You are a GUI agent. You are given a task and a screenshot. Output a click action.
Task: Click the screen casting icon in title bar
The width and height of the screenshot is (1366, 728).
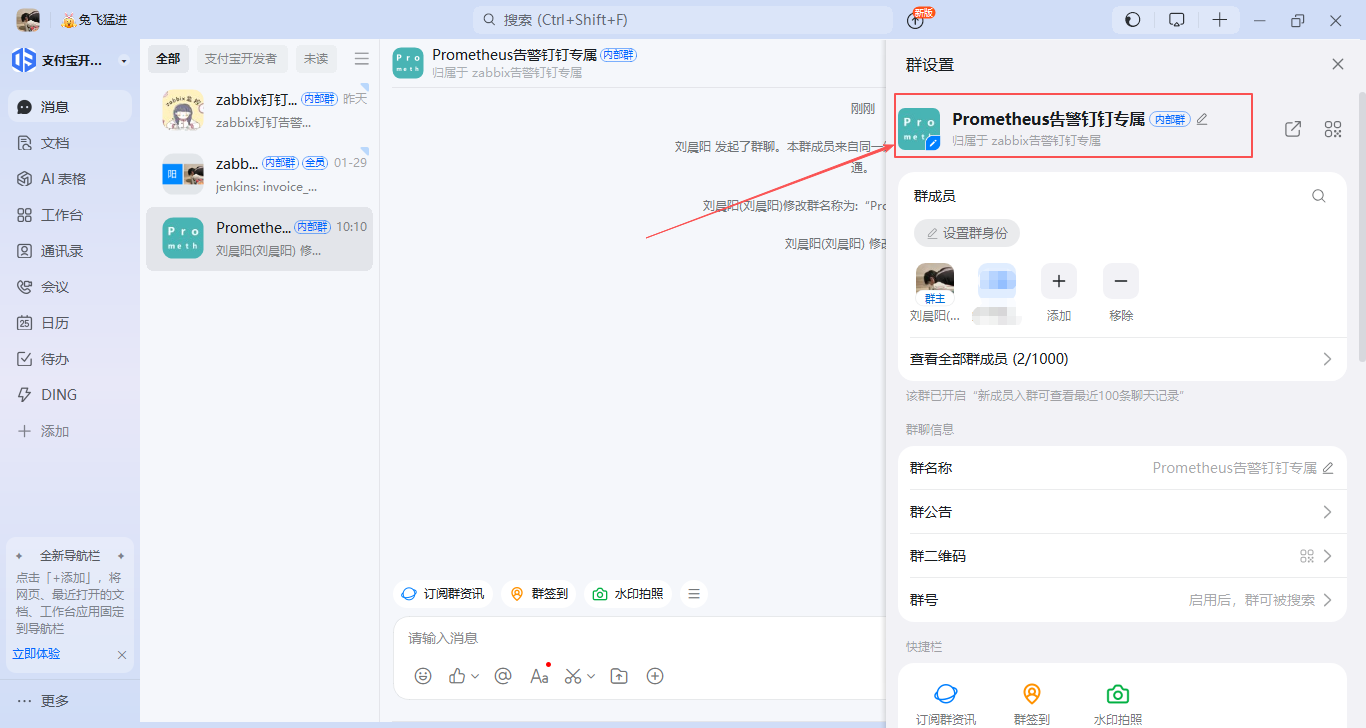[x=1177, y=20]
